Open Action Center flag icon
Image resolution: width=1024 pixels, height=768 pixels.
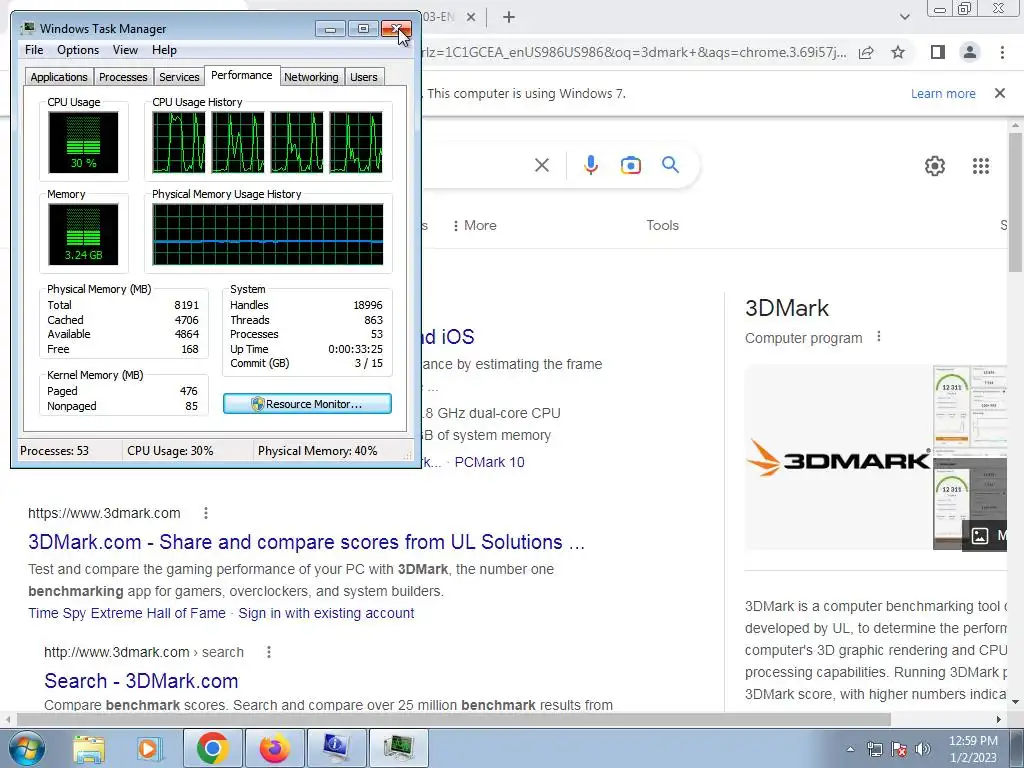click(x=899, y=749)
